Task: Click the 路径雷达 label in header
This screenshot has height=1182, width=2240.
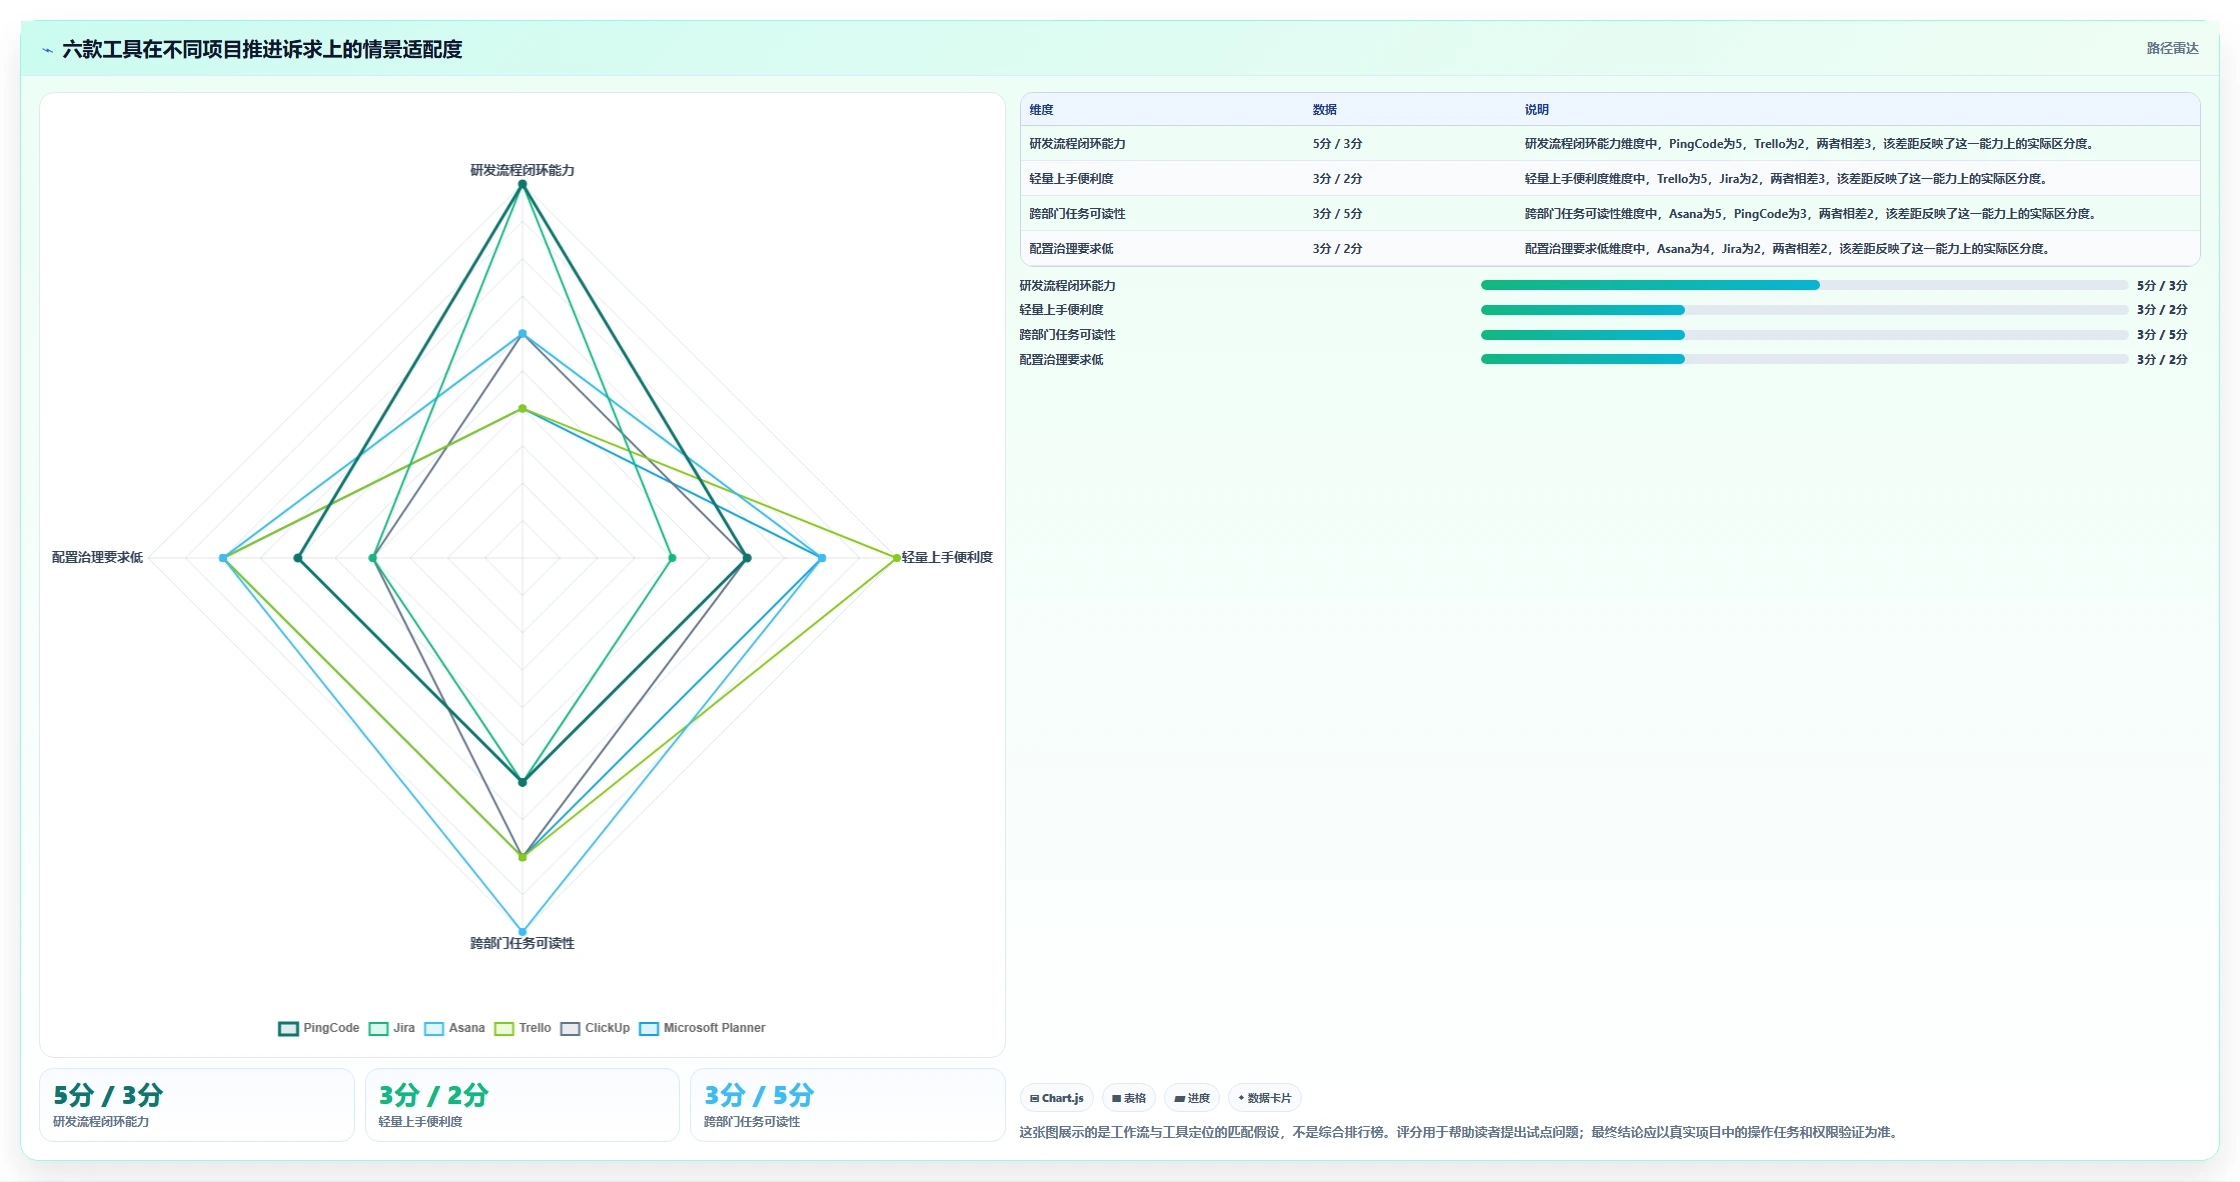Action: click(x=2172, y=48)
